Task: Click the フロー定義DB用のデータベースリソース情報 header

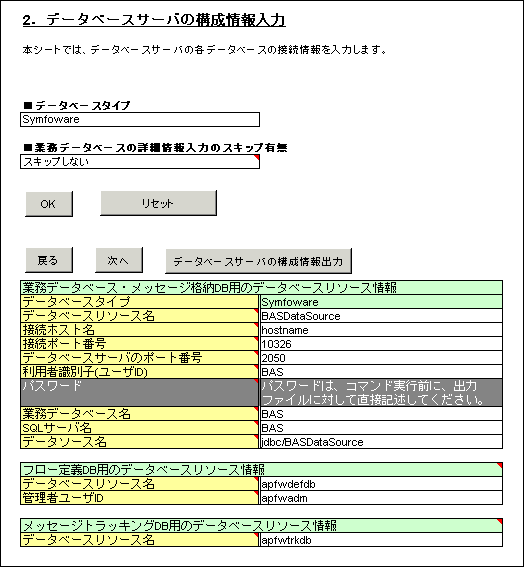Action: pos(261,470)
